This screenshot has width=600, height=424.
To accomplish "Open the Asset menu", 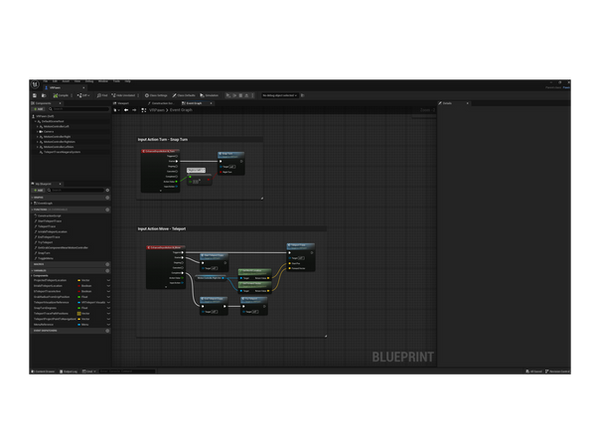I will coord(66,81).
